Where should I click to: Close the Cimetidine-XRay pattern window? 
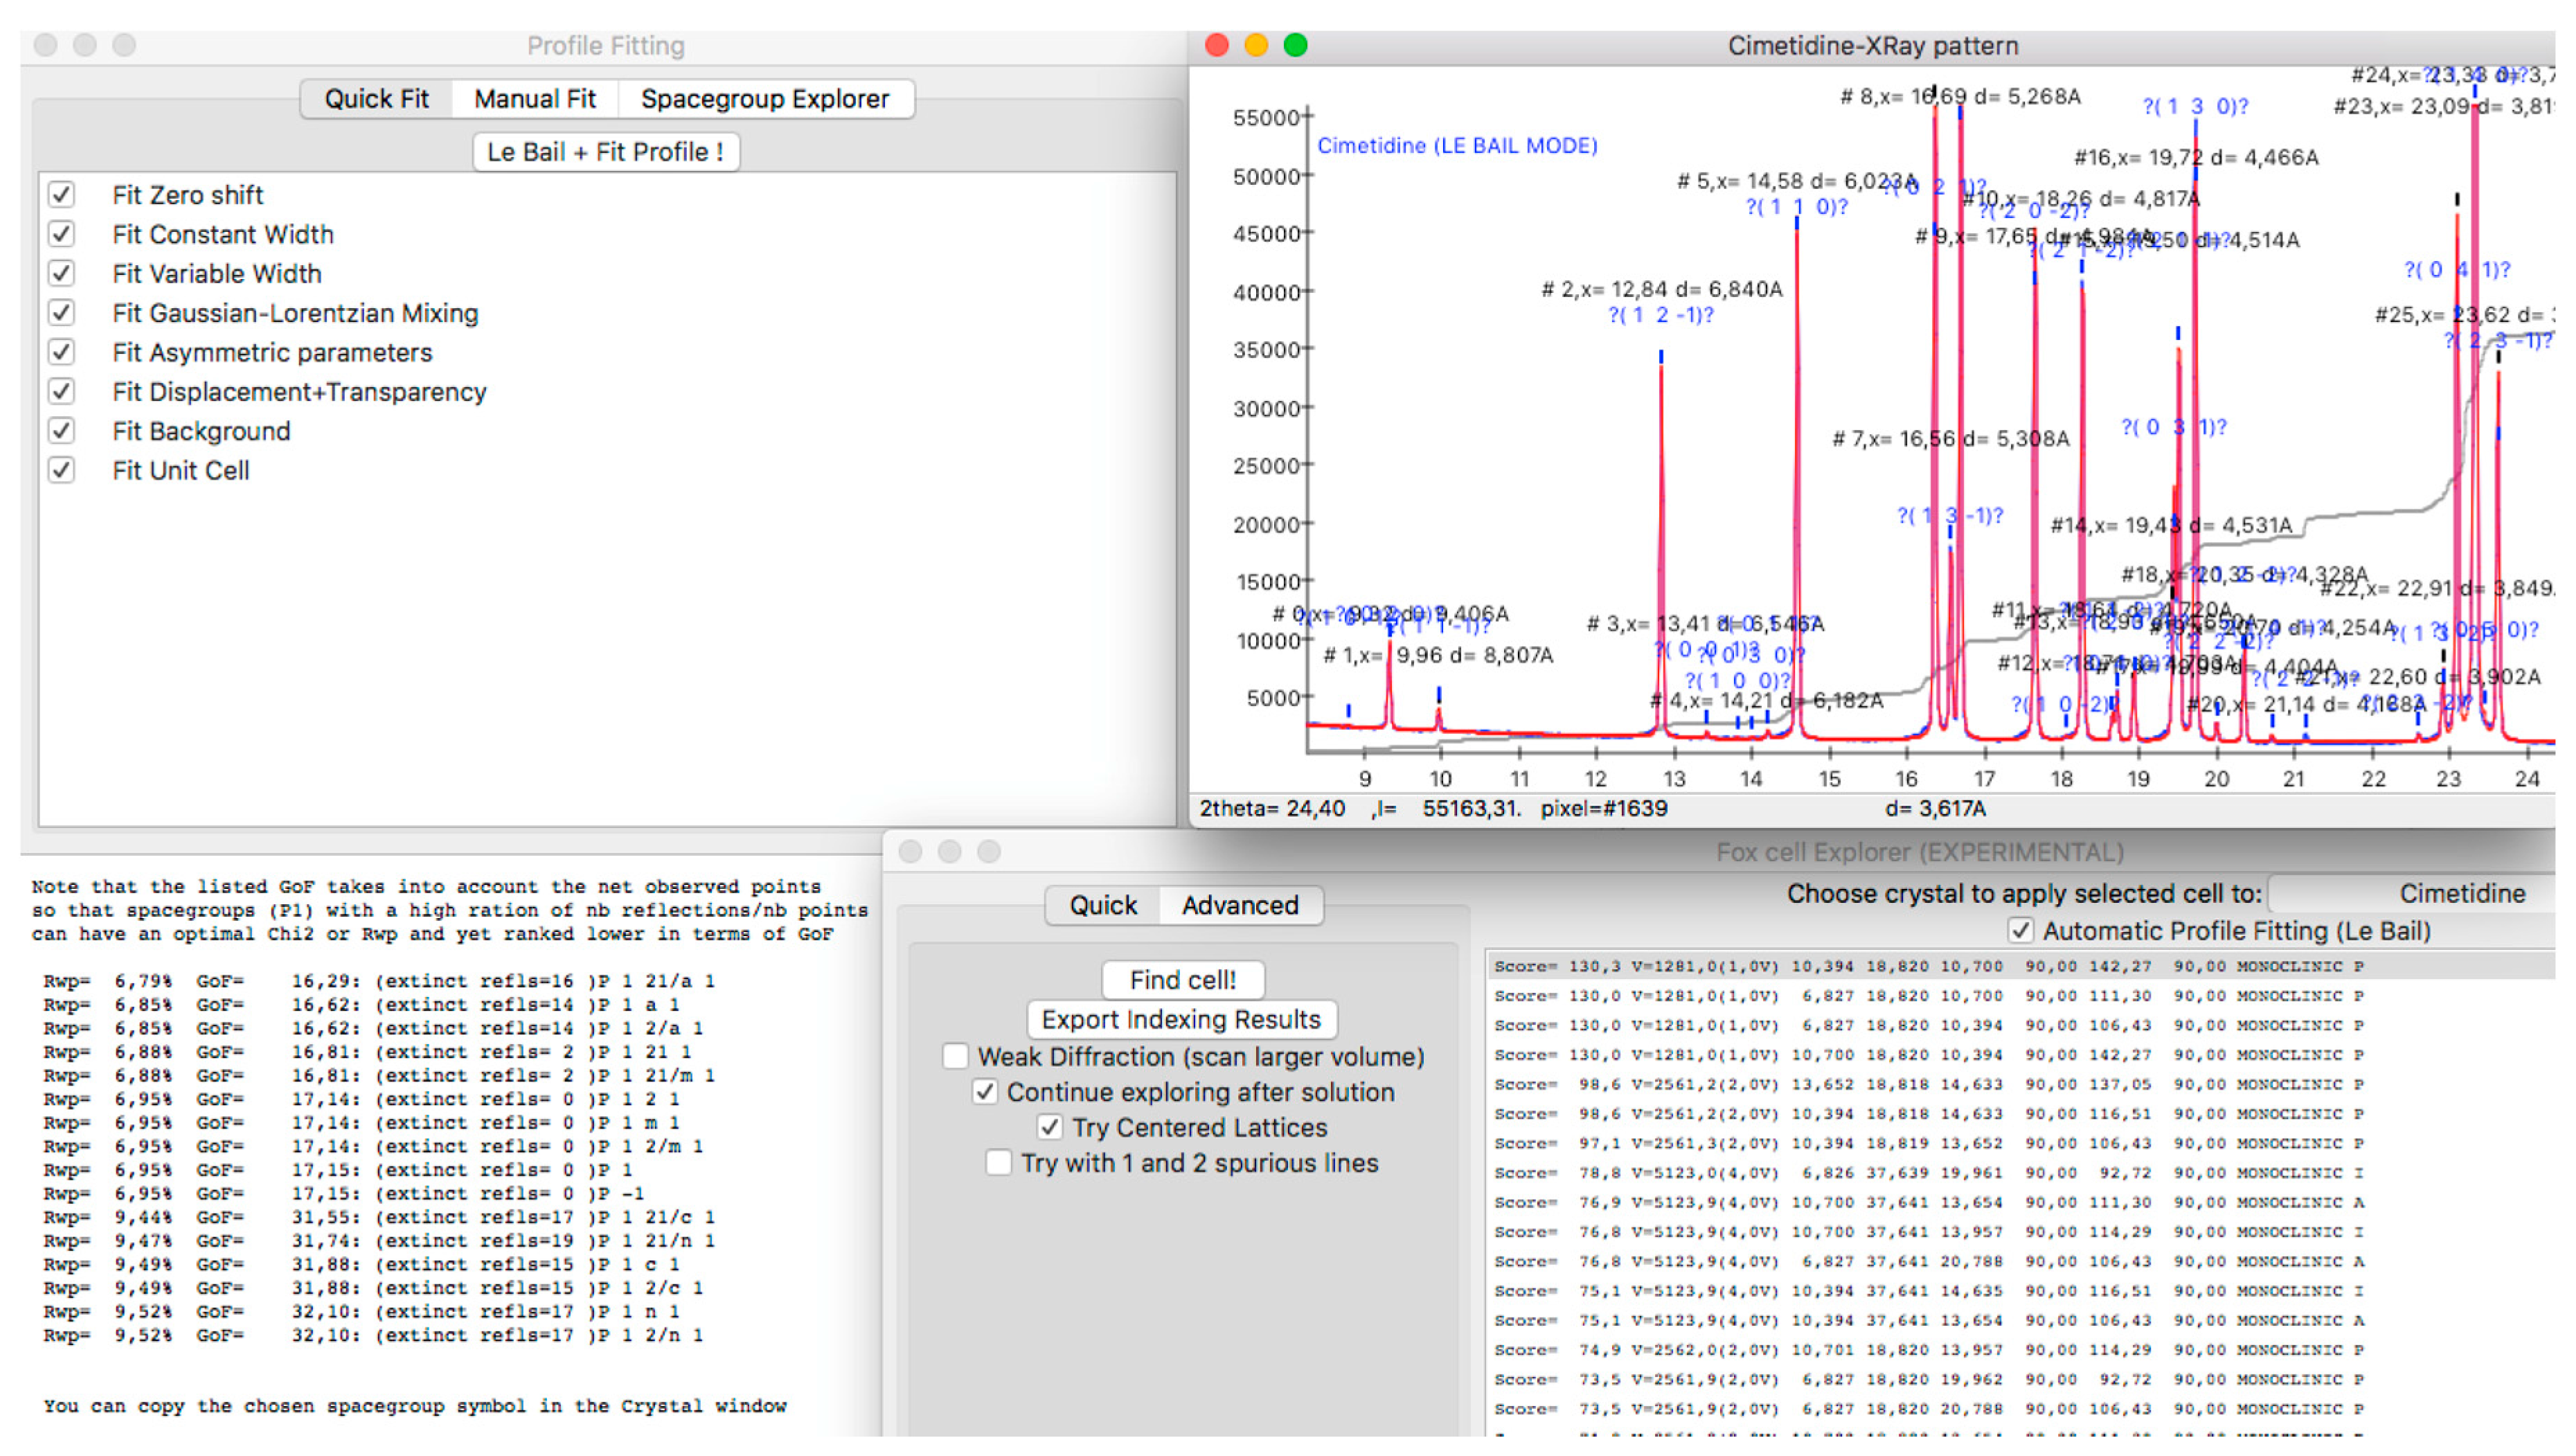pos(1216,45)
